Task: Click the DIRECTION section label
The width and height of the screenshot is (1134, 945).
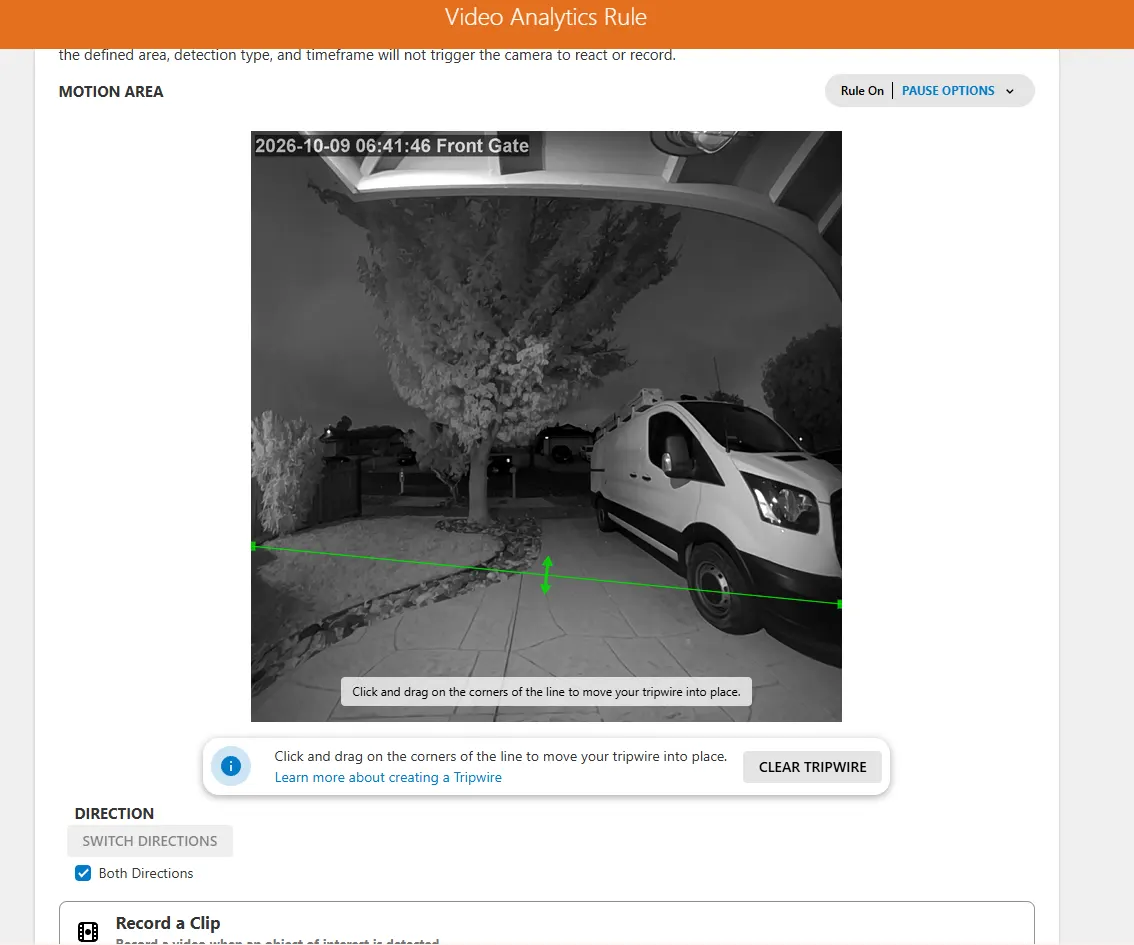Action: (114, 813)
